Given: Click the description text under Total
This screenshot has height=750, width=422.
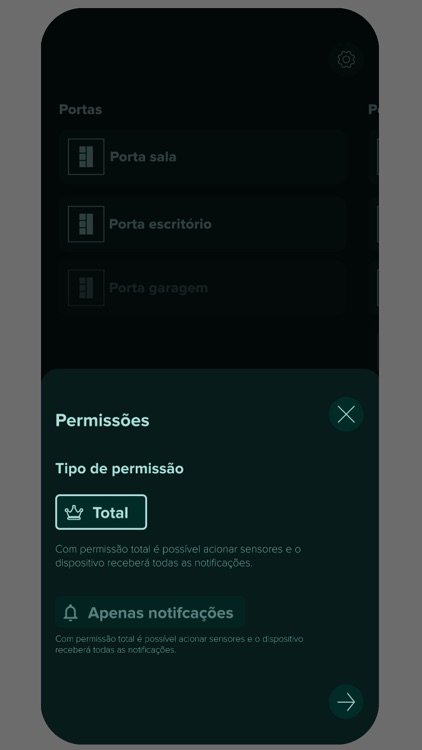Looking at the screenshot, I should tap(178, 556).
